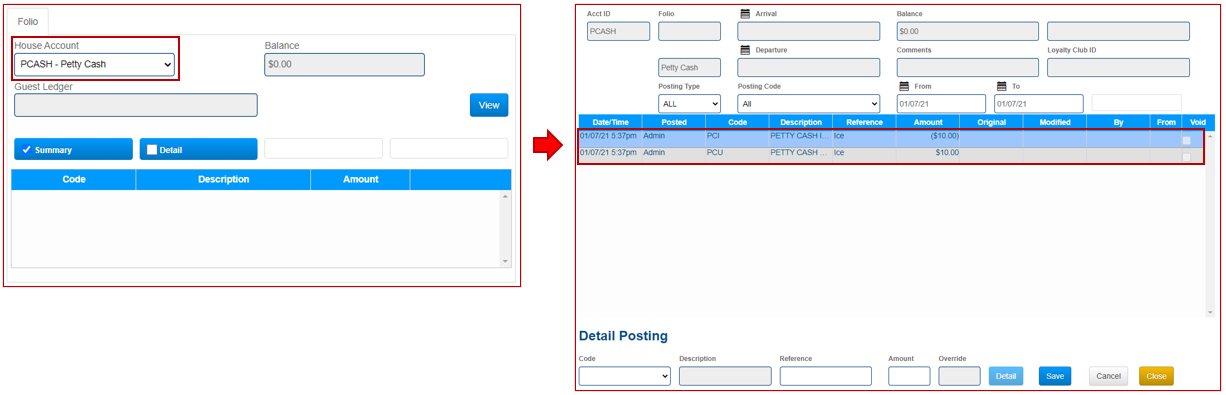Click the postings grid scroll up arrow
The height and width of the screenshot is (395, 1226).
pos(1210,135)
